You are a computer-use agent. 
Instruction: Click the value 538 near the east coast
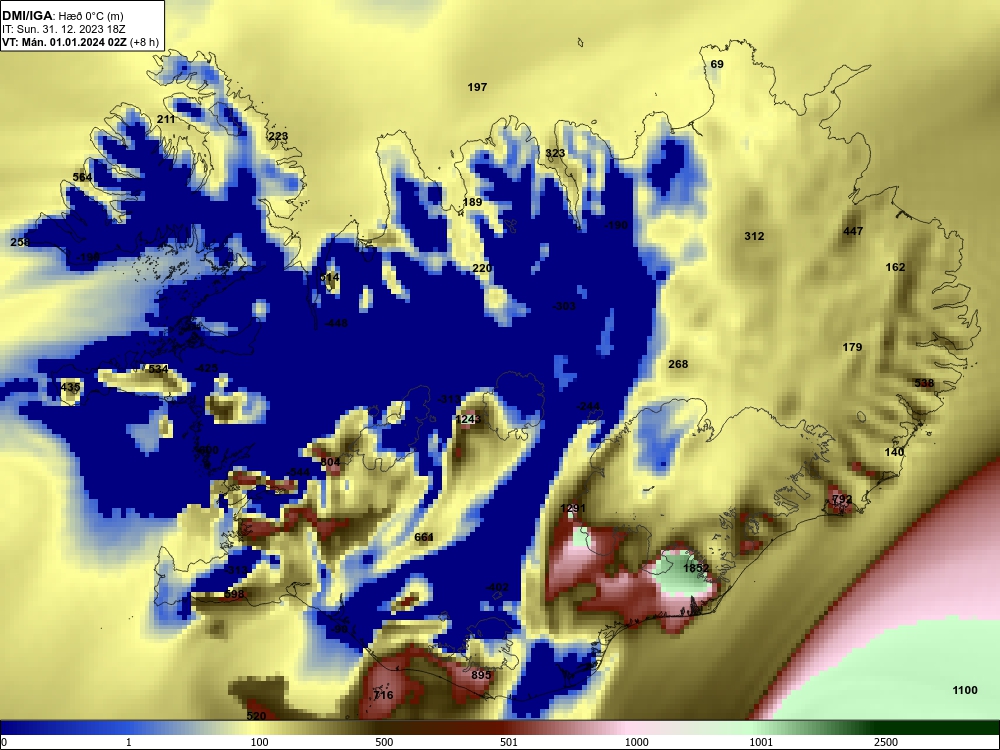pos(923,383)
